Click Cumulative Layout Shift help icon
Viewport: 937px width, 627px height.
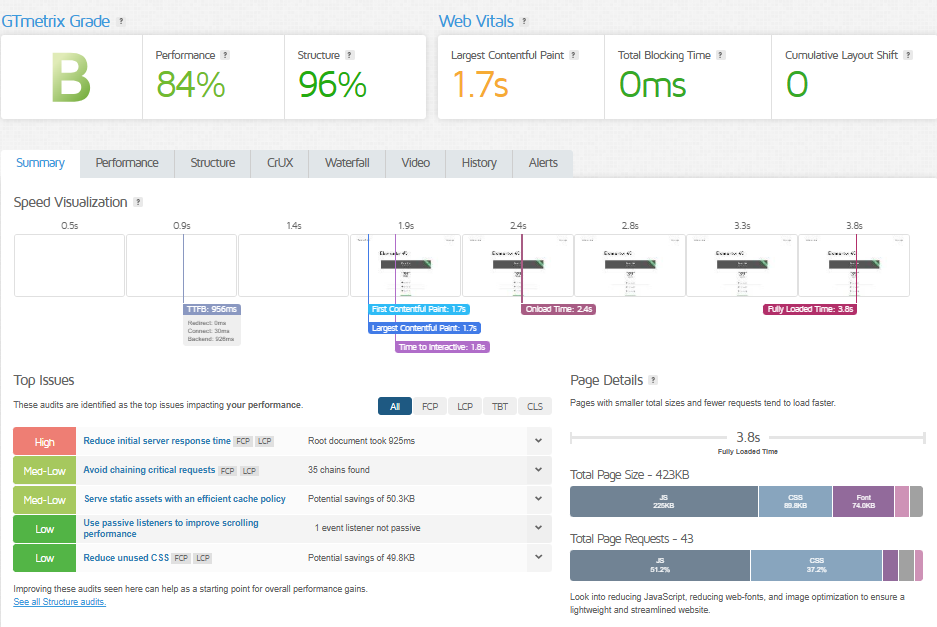(x=908, y=56)
